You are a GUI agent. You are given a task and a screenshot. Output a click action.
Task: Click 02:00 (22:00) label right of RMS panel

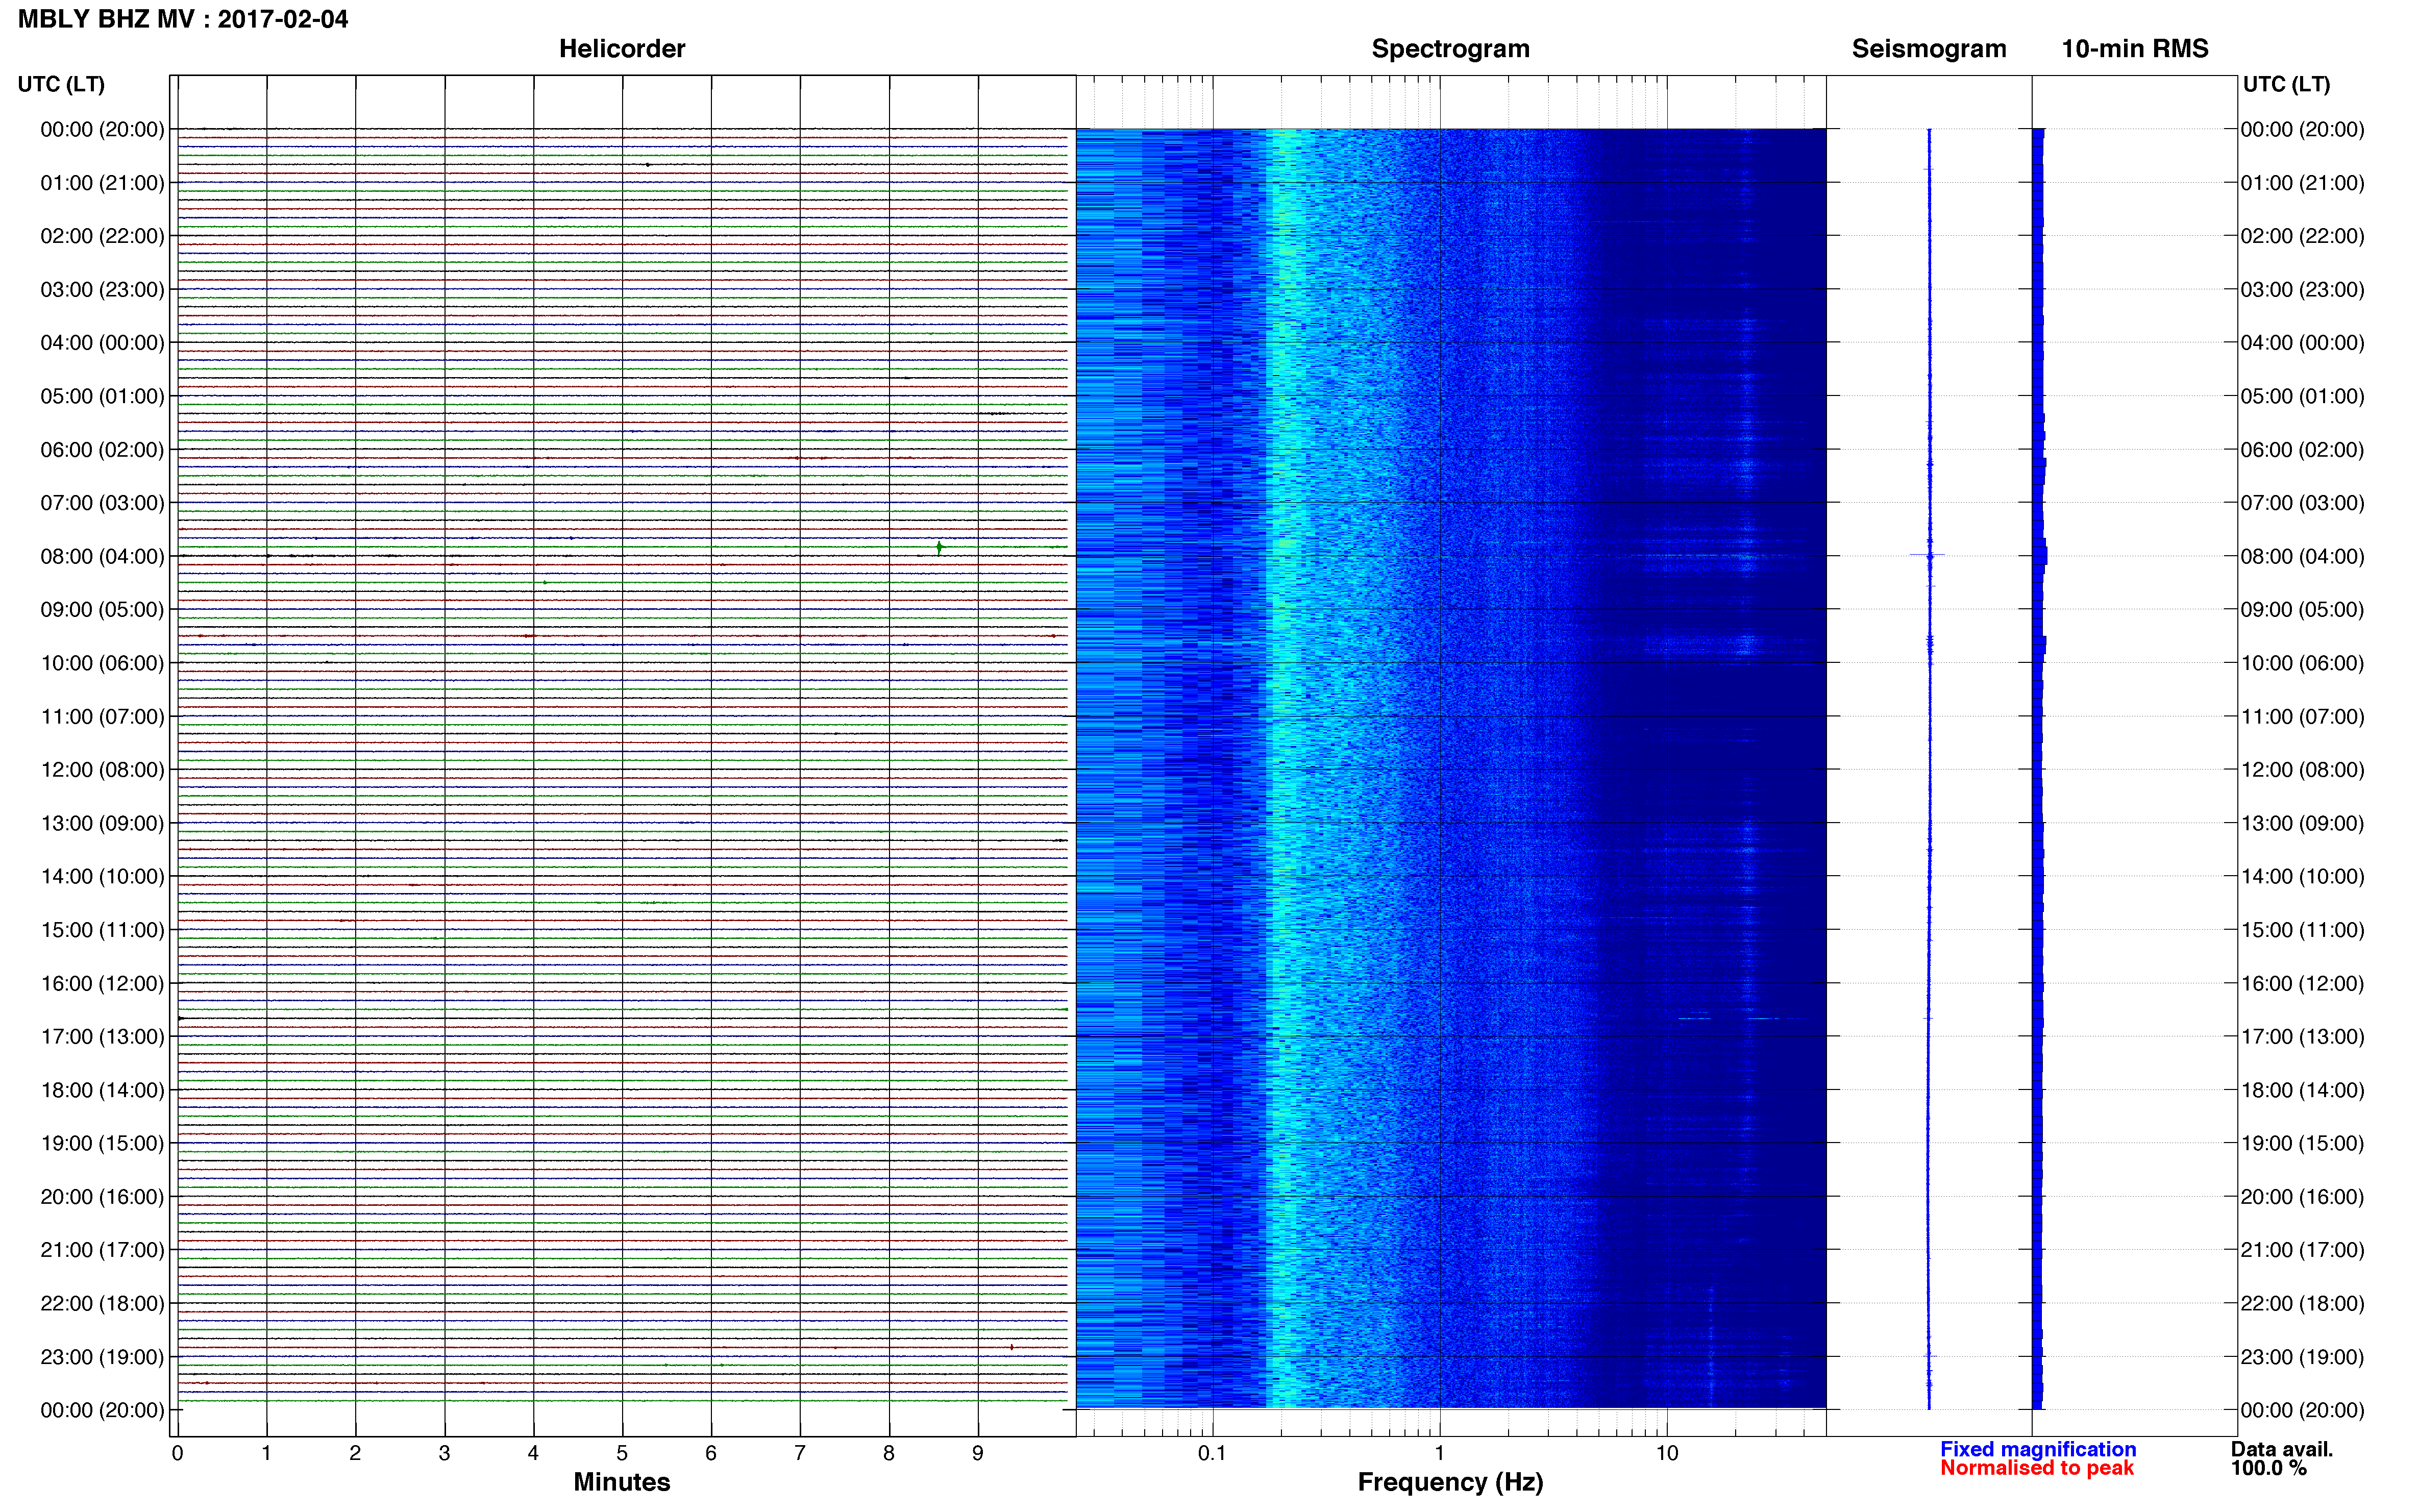[x=2302, y=236]
